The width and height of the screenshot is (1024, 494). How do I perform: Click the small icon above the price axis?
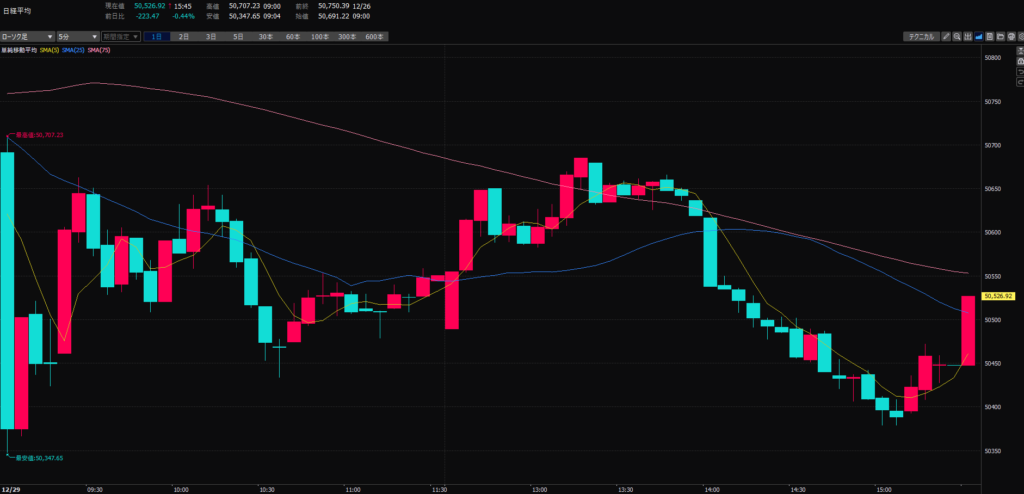click(1019, 50)
